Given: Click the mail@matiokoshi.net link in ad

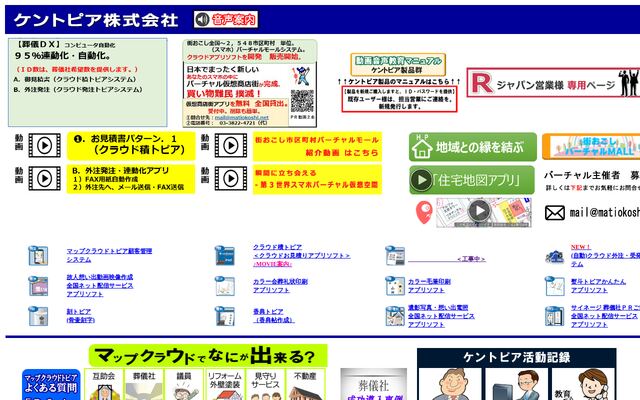Looking at the screenshot, I should pyautogui.click(x=242, y=118).
